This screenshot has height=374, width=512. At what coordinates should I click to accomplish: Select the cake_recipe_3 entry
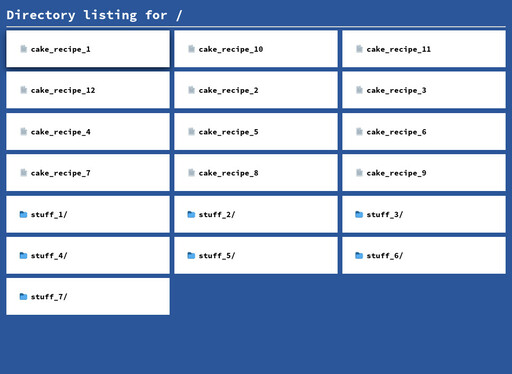pyautogui.click(x=424, y=90)
